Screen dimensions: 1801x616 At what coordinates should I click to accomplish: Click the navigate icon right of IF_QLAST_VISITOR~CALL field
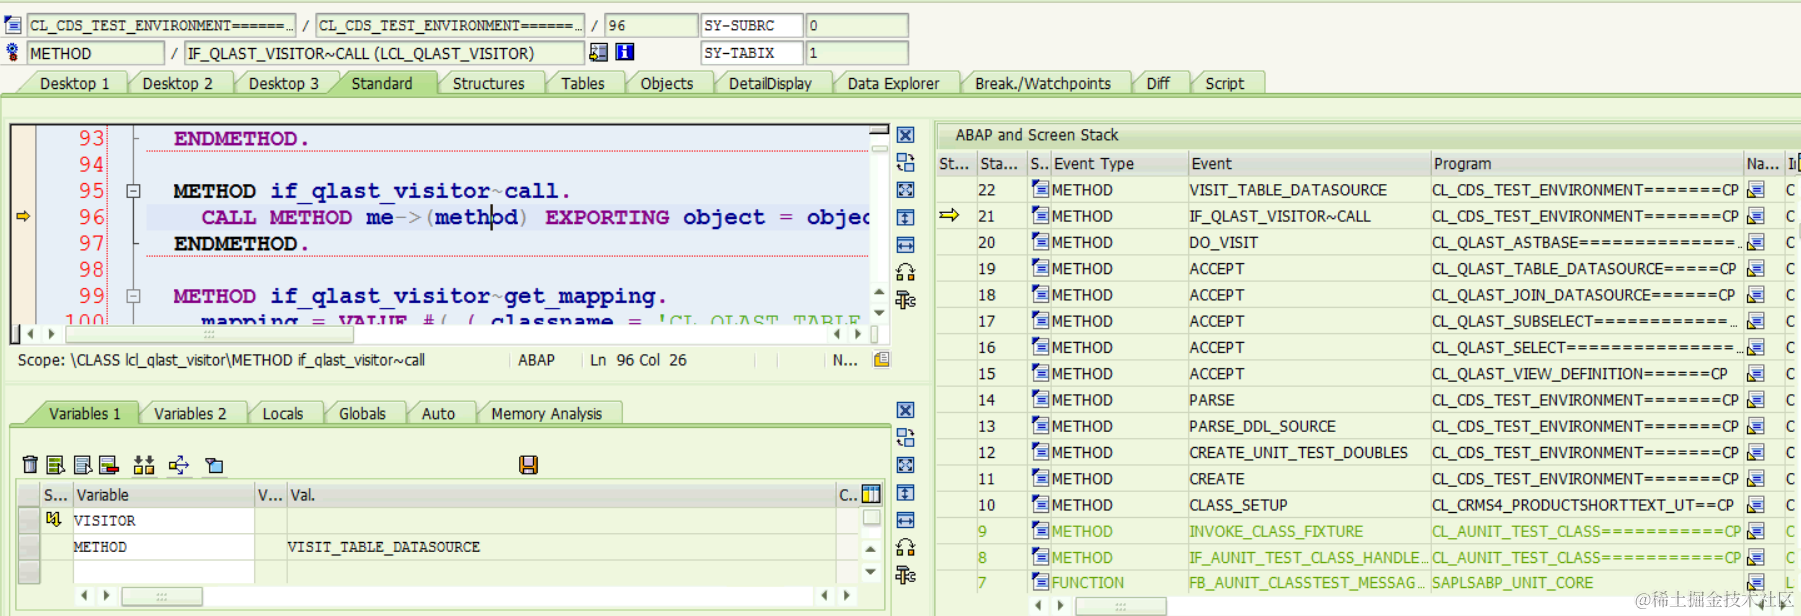[598, 52]
